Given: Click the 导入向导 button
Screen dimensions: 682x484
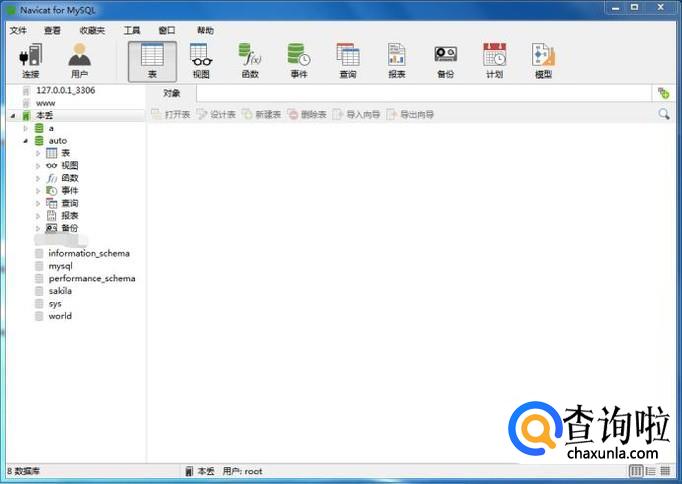Looking at the screenshot, I should pos(356,114).
